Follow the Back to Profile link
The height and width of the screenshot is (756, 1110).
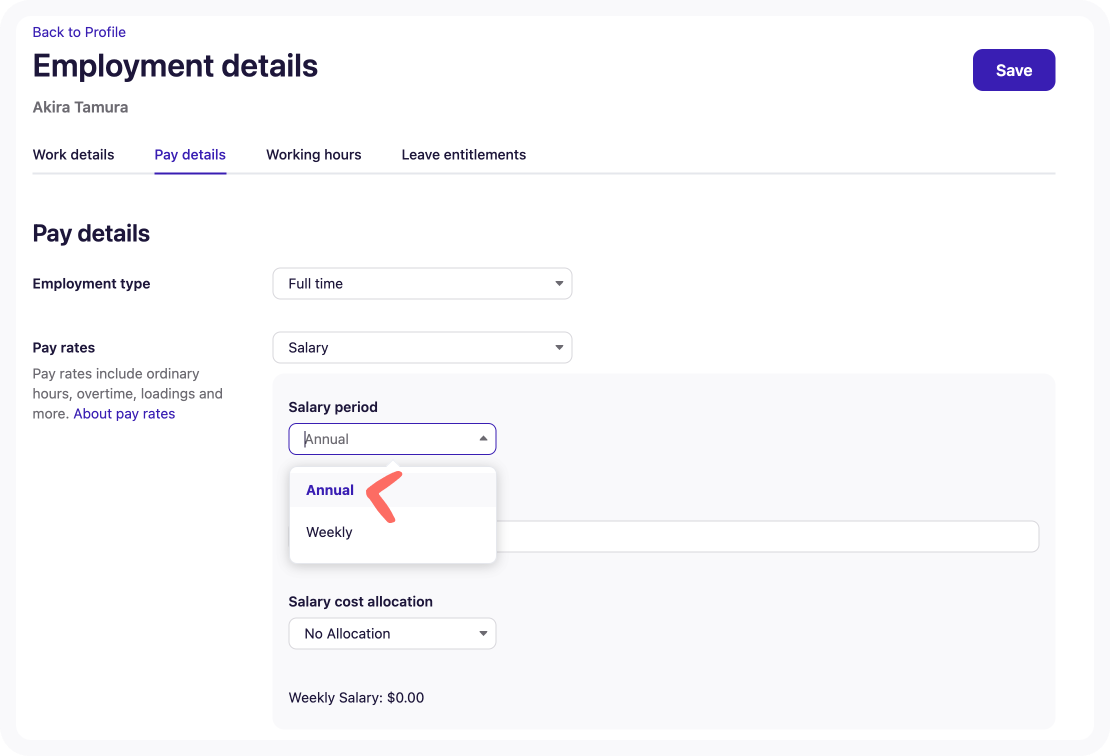coord(79,32)
